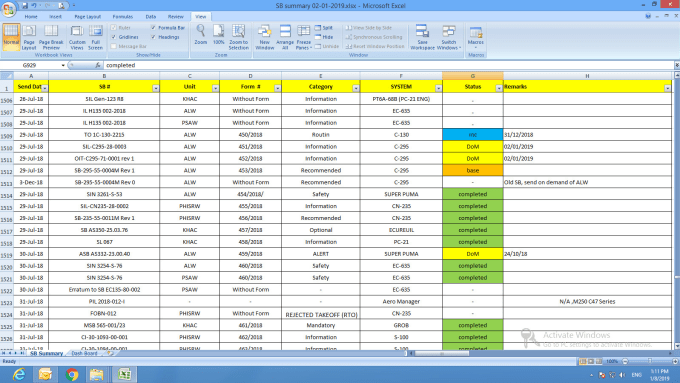Click the zoom out minus button

coord(625,361)
